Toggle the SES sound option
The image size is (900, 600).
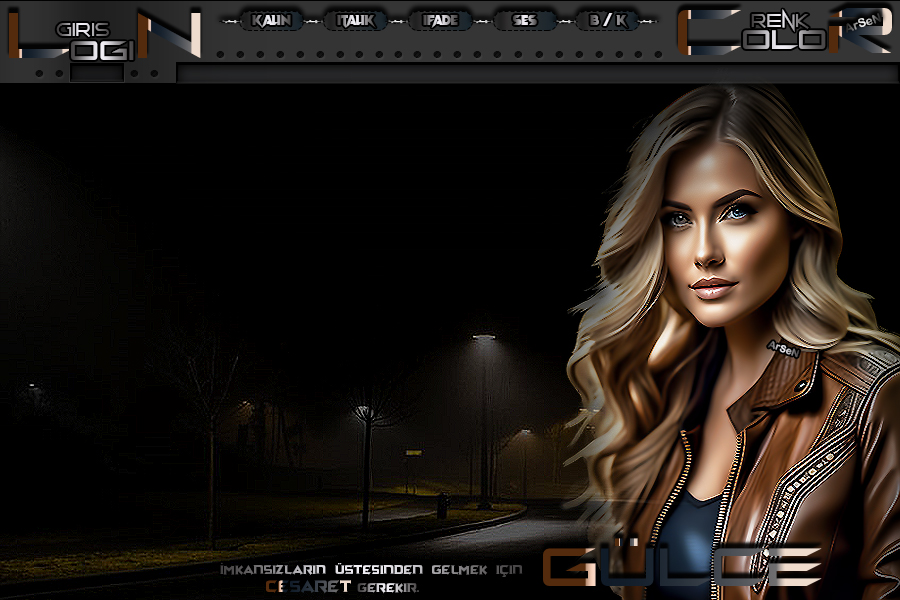(525, 21)
